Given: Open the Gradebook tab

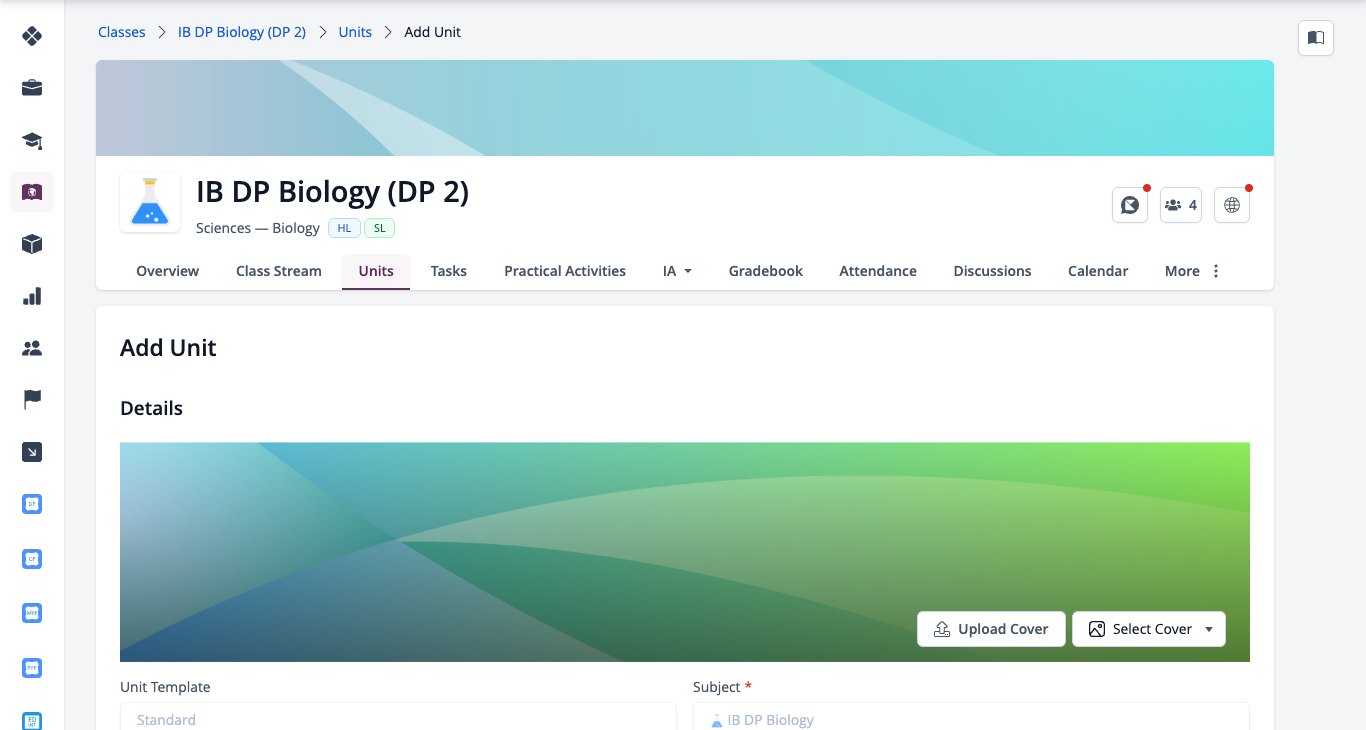Looking at the screenshot, I should [x=766, y=271].
